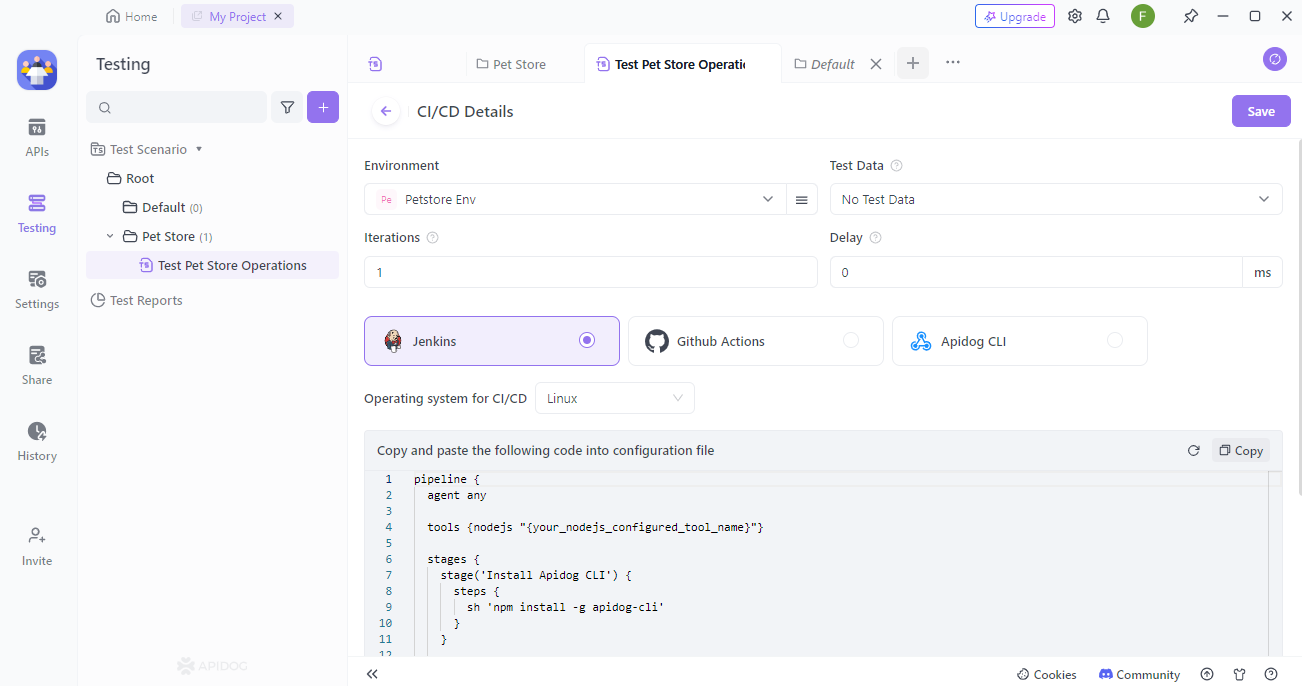Select the Github Actions option
This screenshot has width=1302, height=686.
[756, 341]
